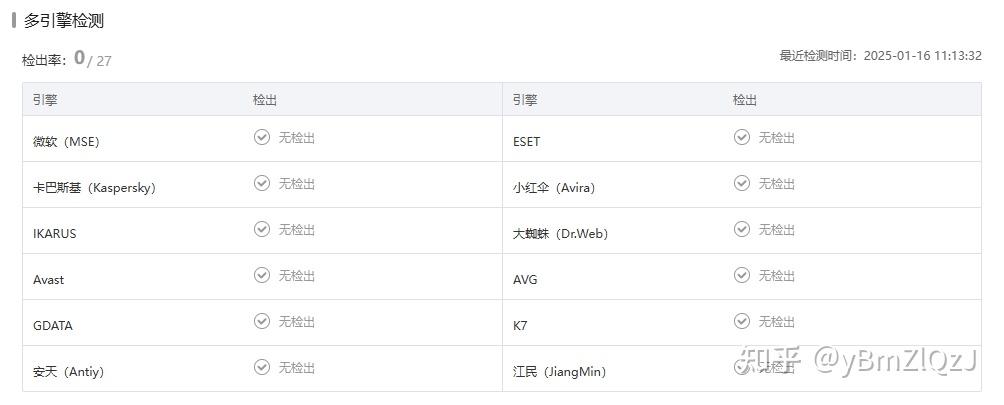
Task: Click the detection rate value 0 / 27
Action: (x=92, y=59)
